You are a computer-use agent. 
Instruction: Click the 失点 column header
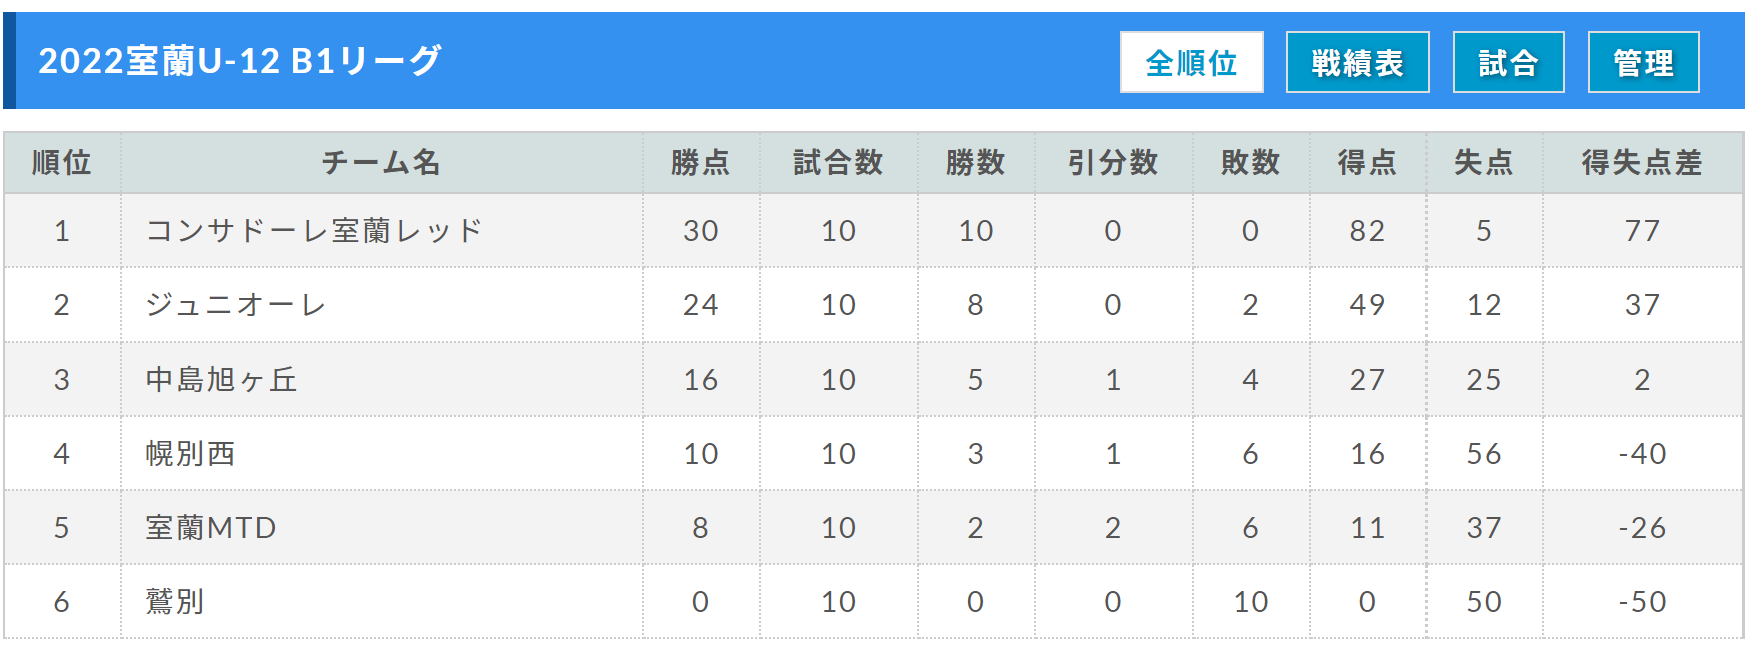click(1484, 162)
